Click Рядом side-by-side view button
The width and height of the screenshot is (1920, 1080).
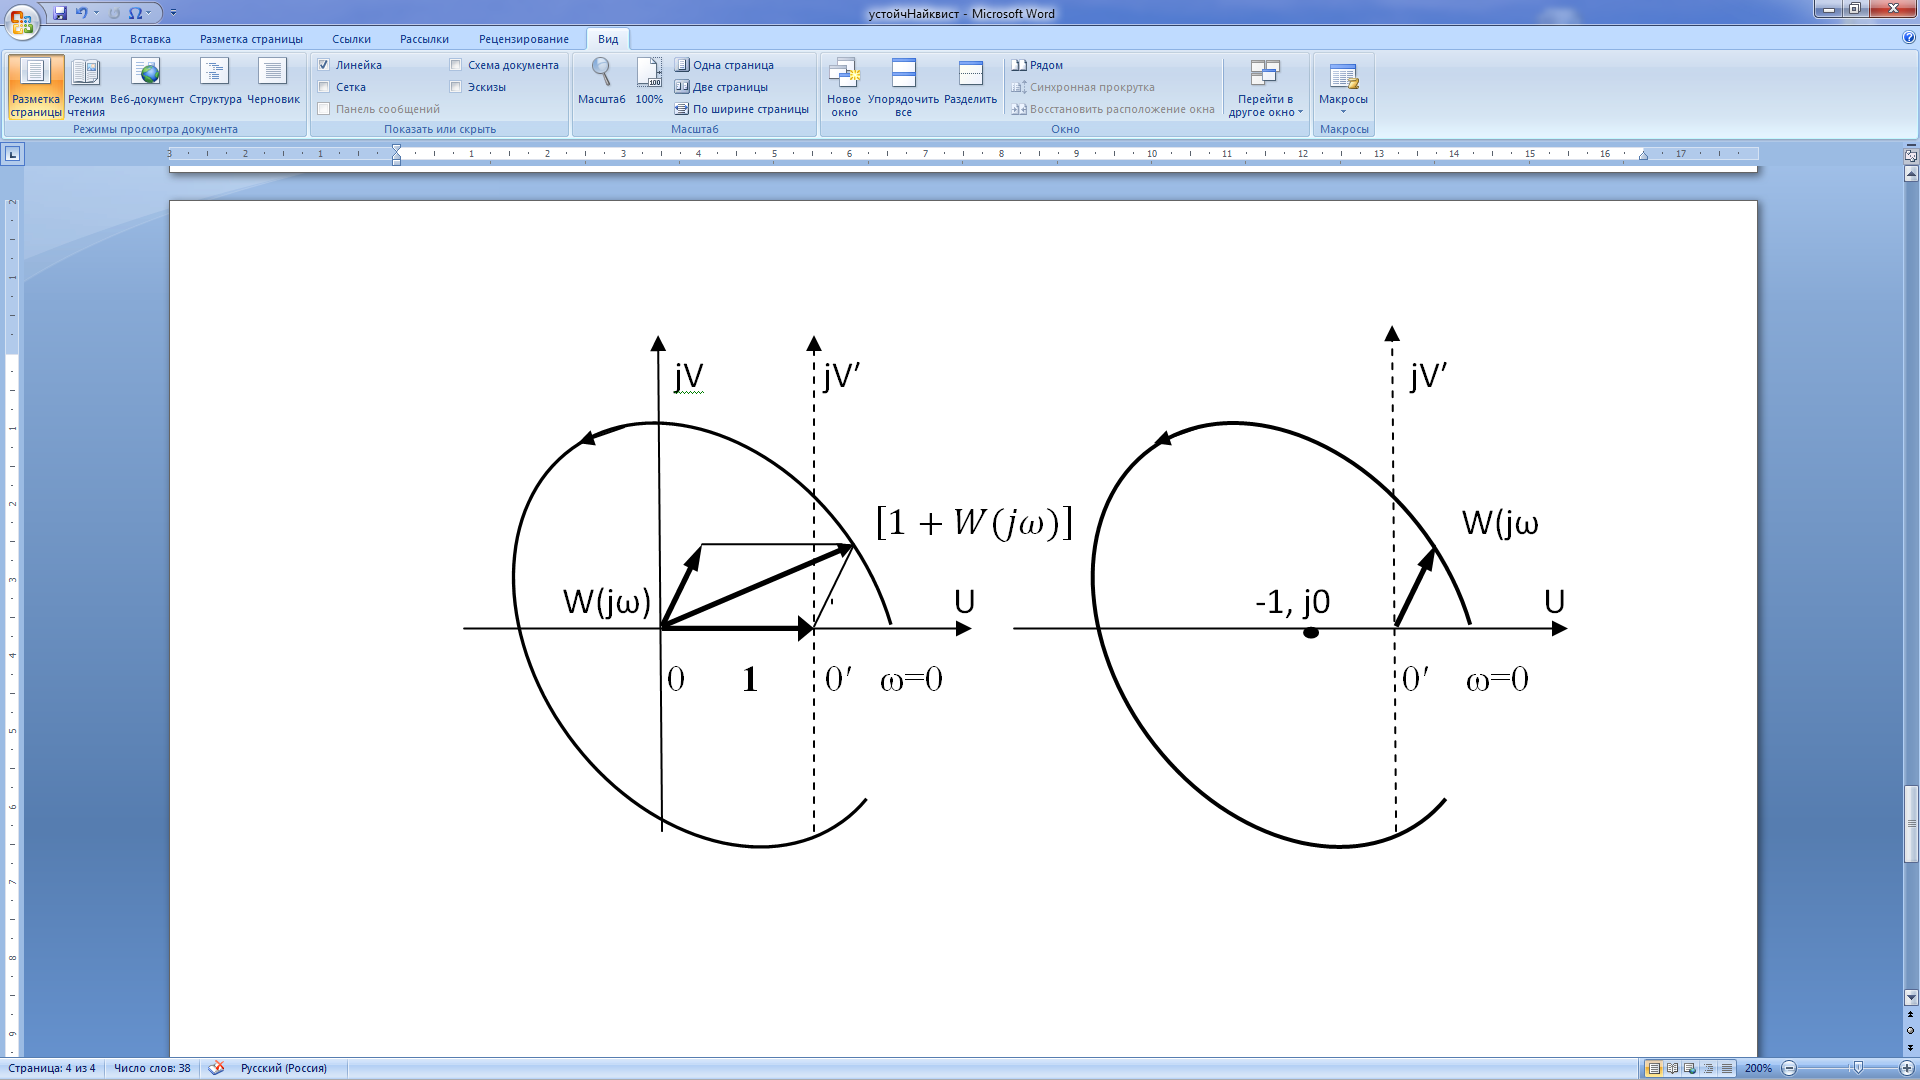coord(1037,65)
